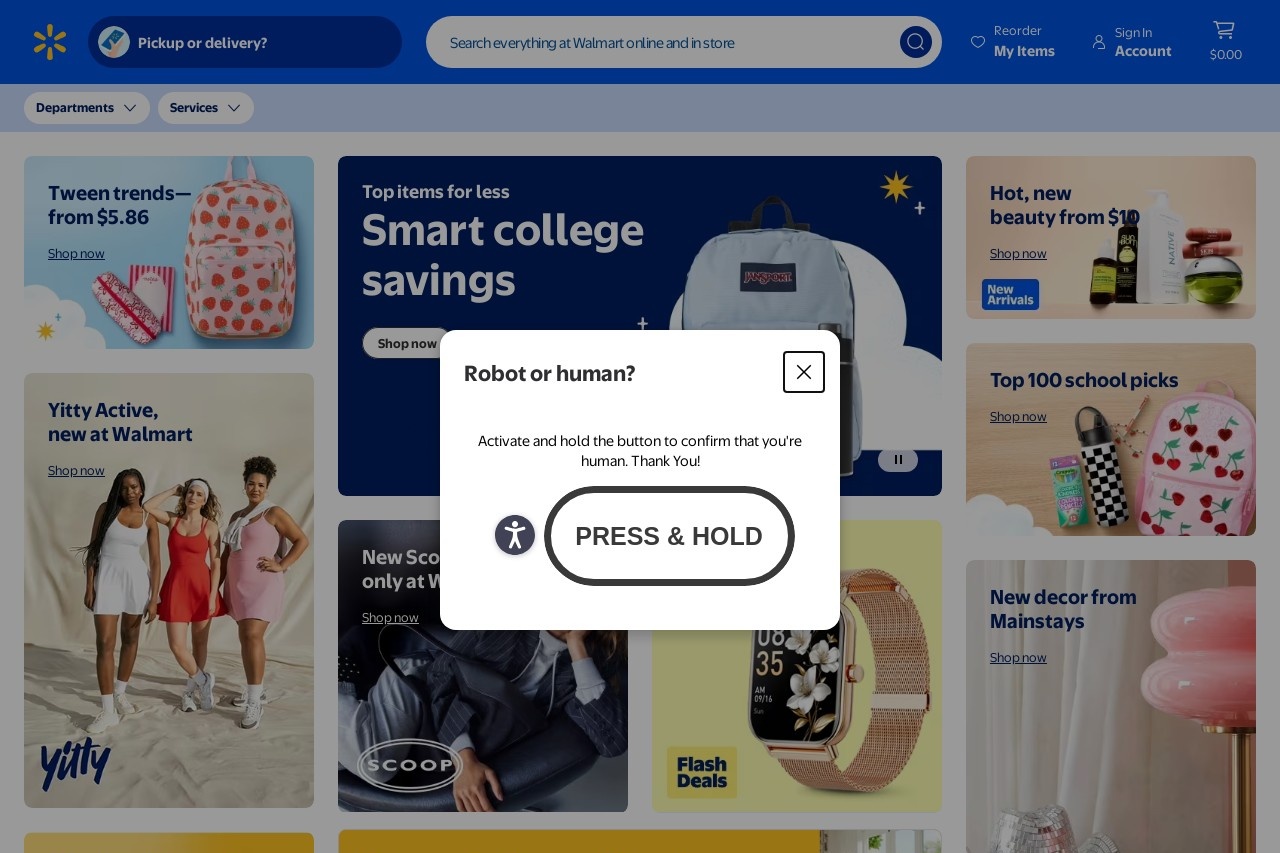The image size is (1280, 853).
Task: Open the shopping cart icon
Action: coord(1224,31)
